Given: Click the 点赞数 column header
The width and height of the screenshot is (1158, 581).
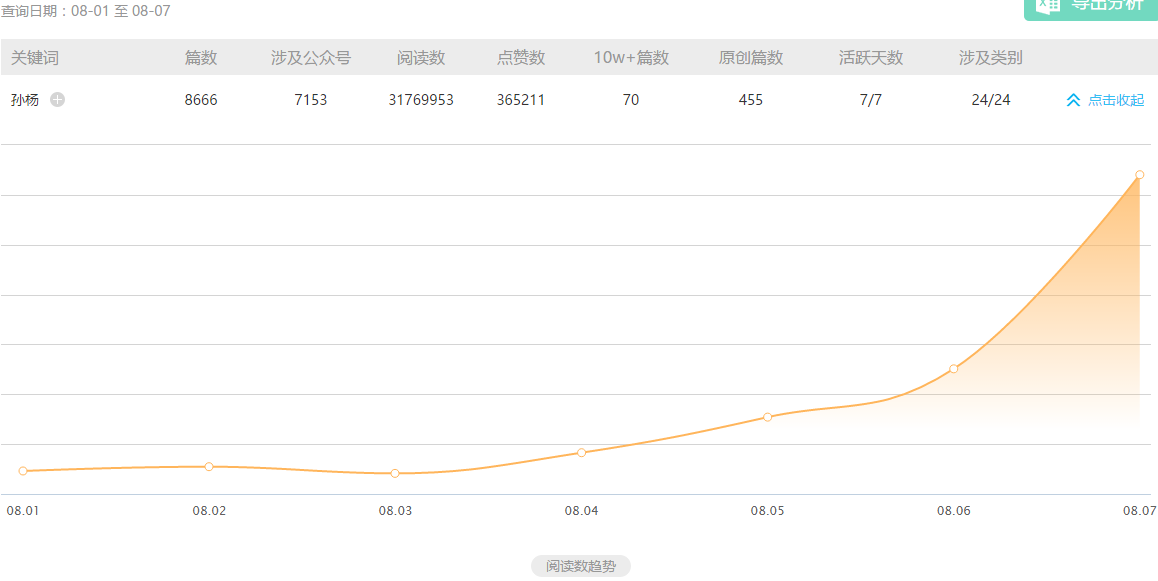Looking at the screenshot, I should [520, 58].
